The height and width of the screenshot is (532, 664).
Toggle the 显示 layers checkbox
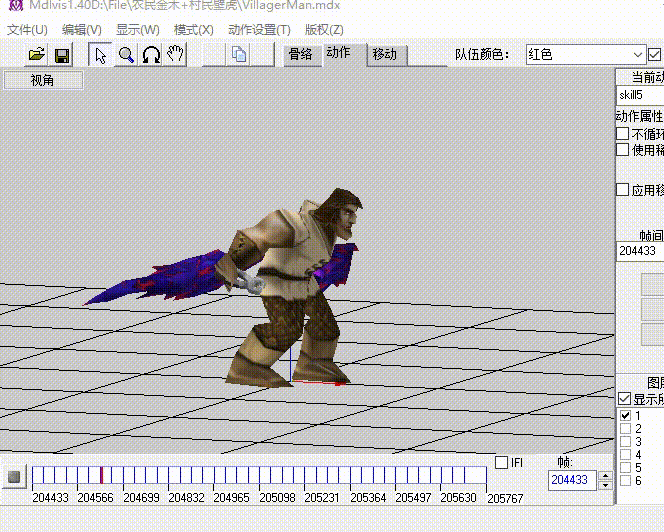[625, 398]
